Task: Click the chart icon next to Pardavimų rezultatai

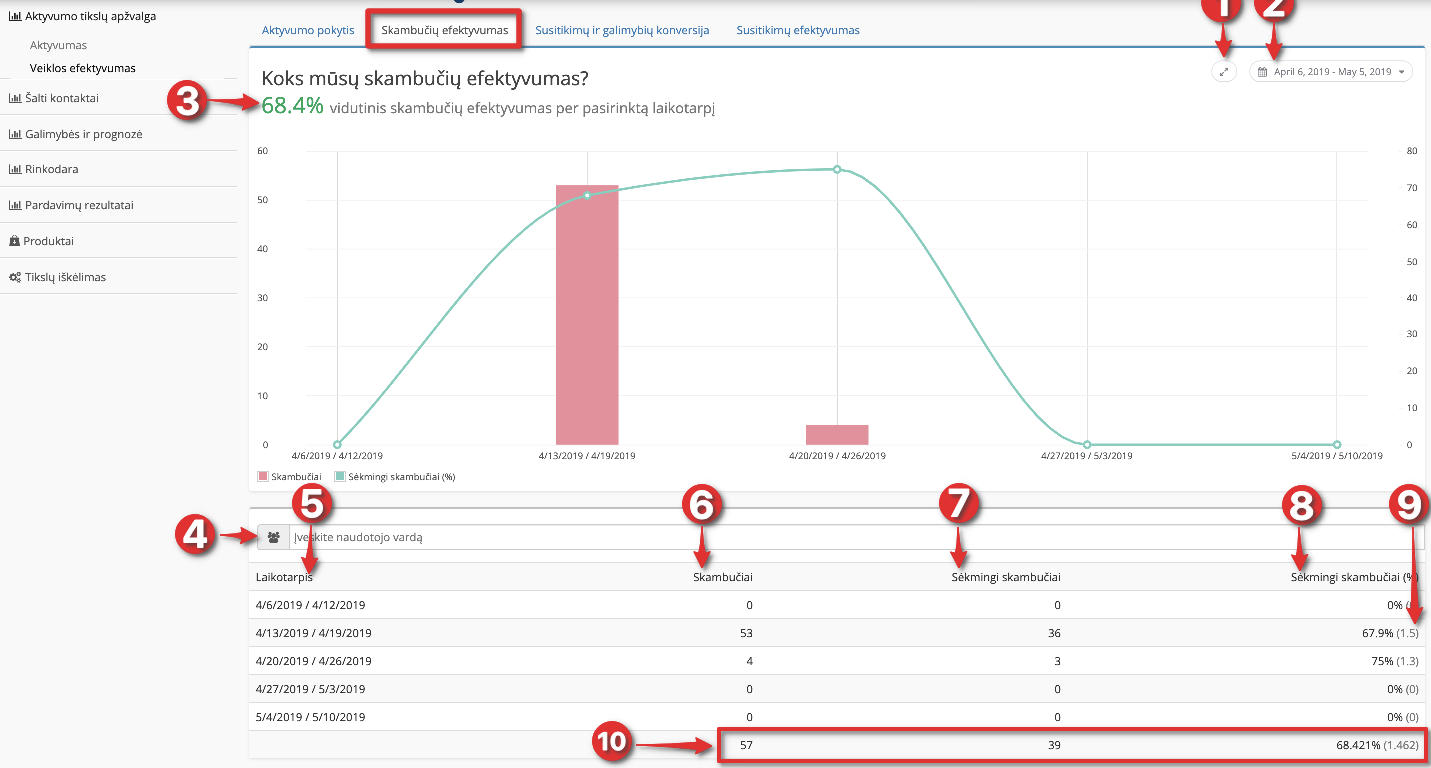Action: pyautogui.click(x=15, y=205)
